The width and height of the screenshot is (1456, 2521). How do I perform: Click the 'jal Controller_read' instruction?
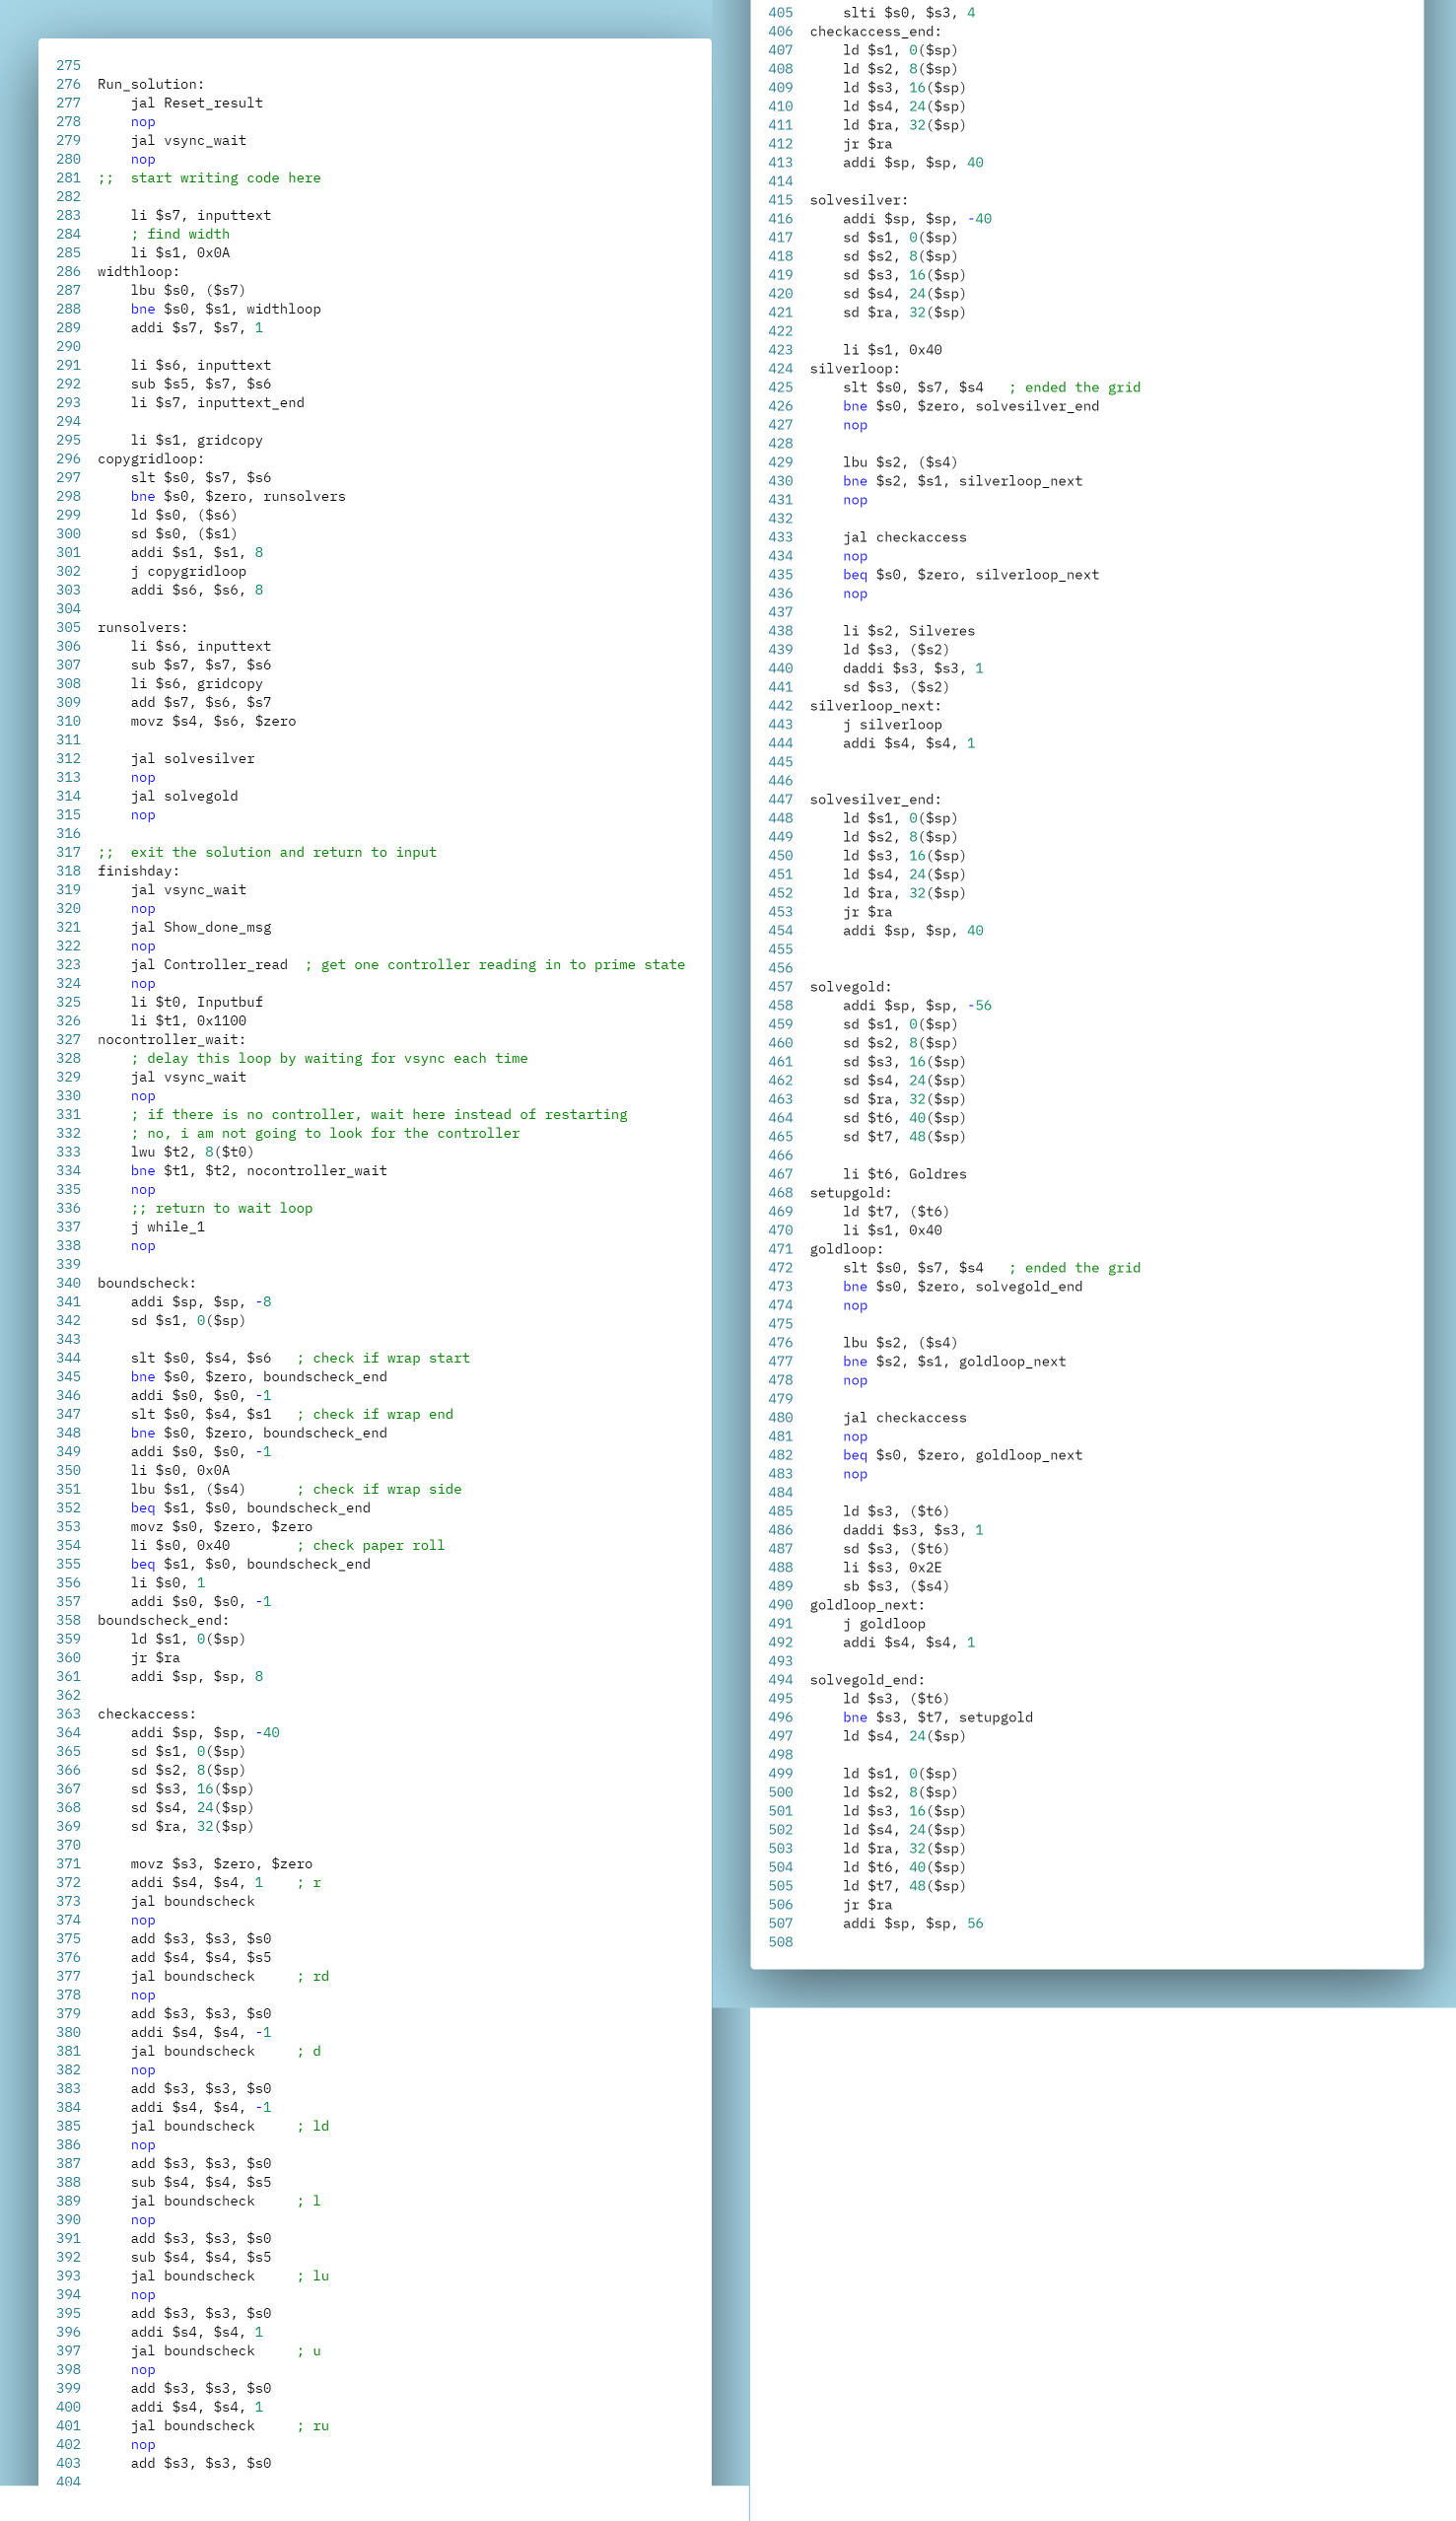[x=209, y=965]
